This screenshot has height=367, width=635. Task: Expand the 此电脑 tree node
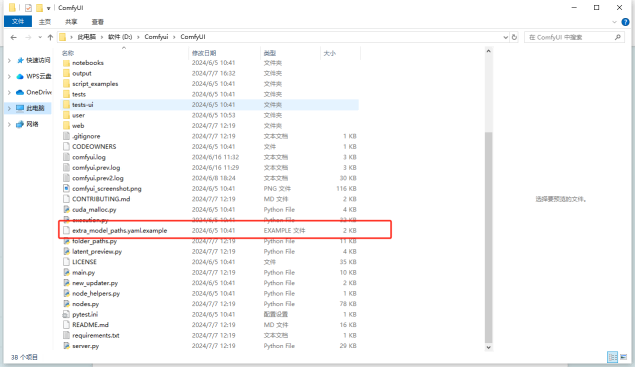point(9,108)
